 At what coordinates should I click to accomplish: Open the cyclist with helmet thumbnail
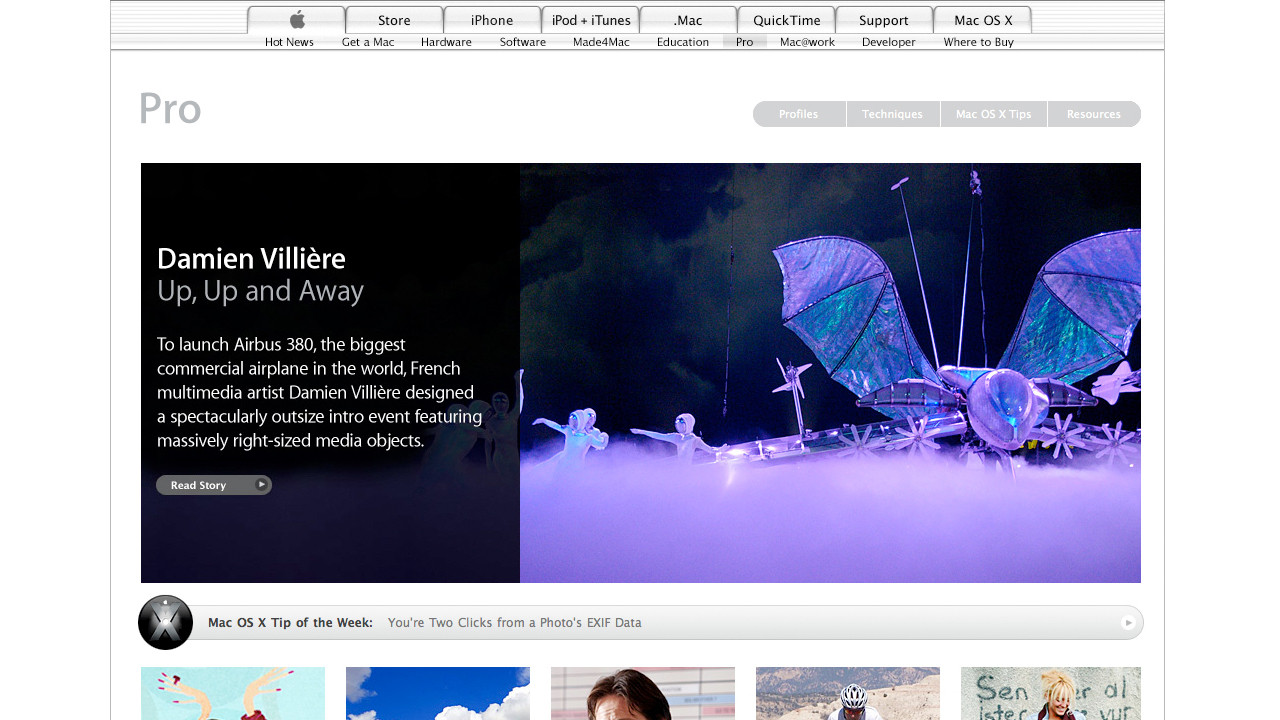point(848,693)
